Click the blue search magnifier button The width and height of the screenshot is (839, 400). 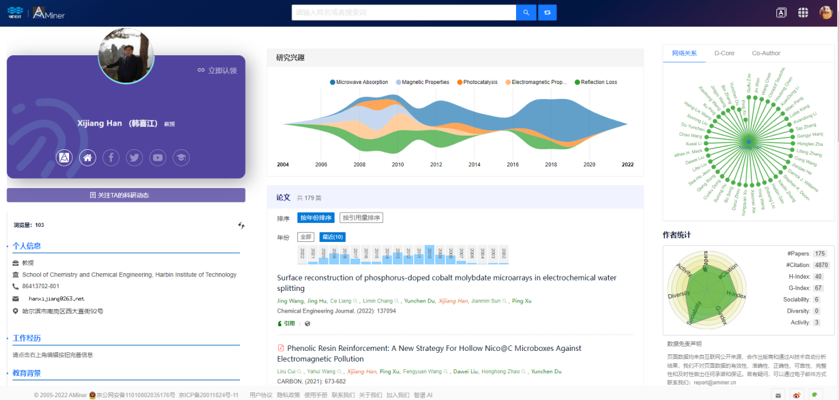click(x=526, y=13)
